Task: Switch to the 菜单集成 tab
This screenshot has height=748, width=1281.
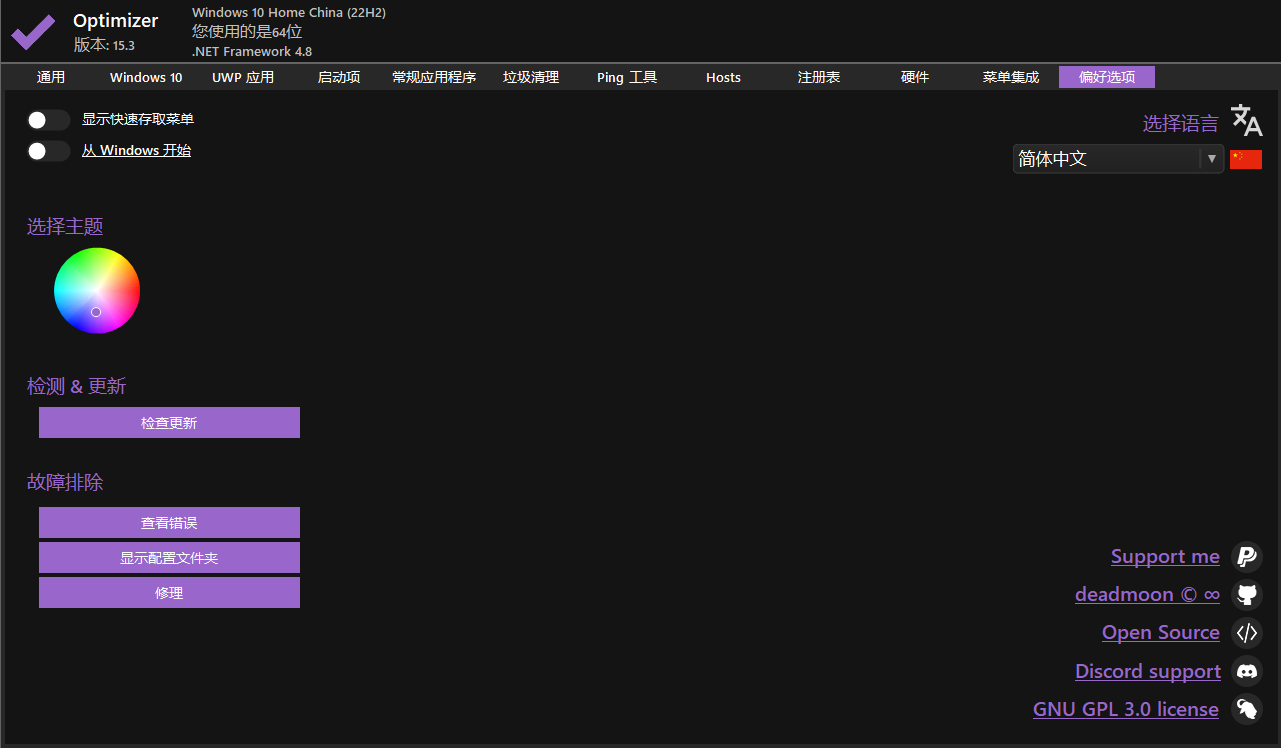Action: coord(1011,77)
